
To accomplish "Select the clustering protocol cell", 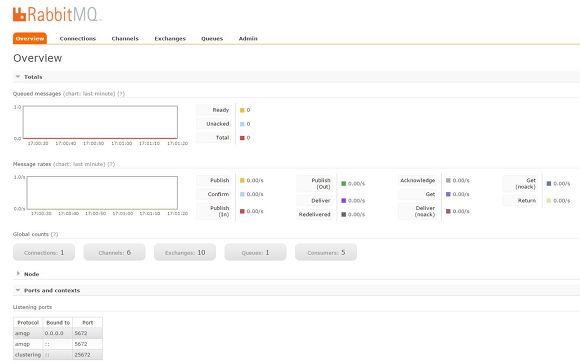I will [x=28, y=355].
